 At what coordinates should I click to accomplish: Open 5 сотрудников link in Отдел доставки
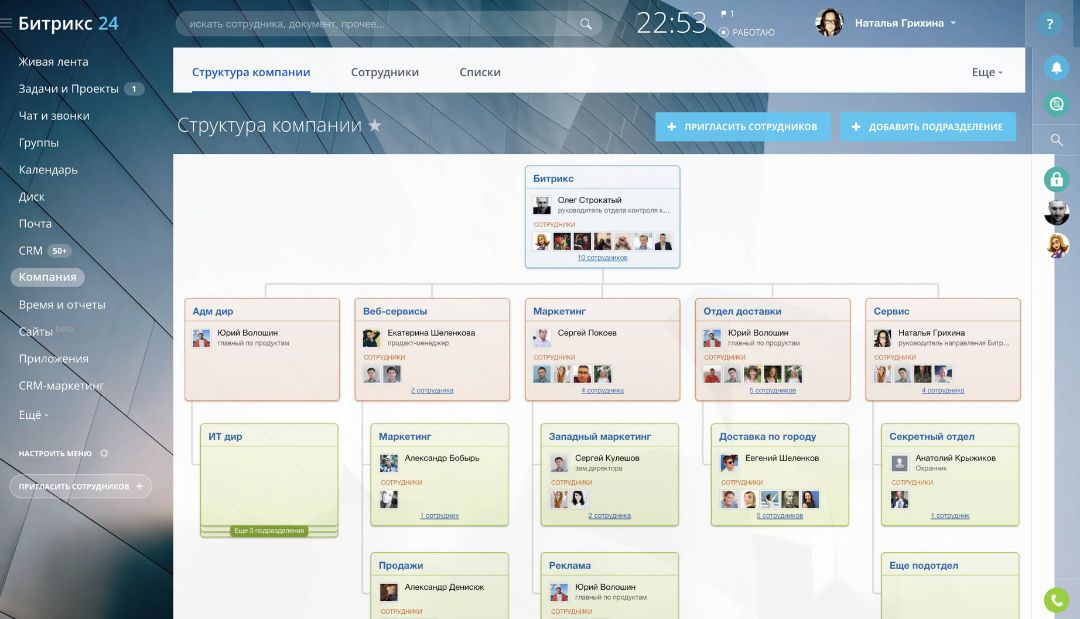tap(772, 390)
